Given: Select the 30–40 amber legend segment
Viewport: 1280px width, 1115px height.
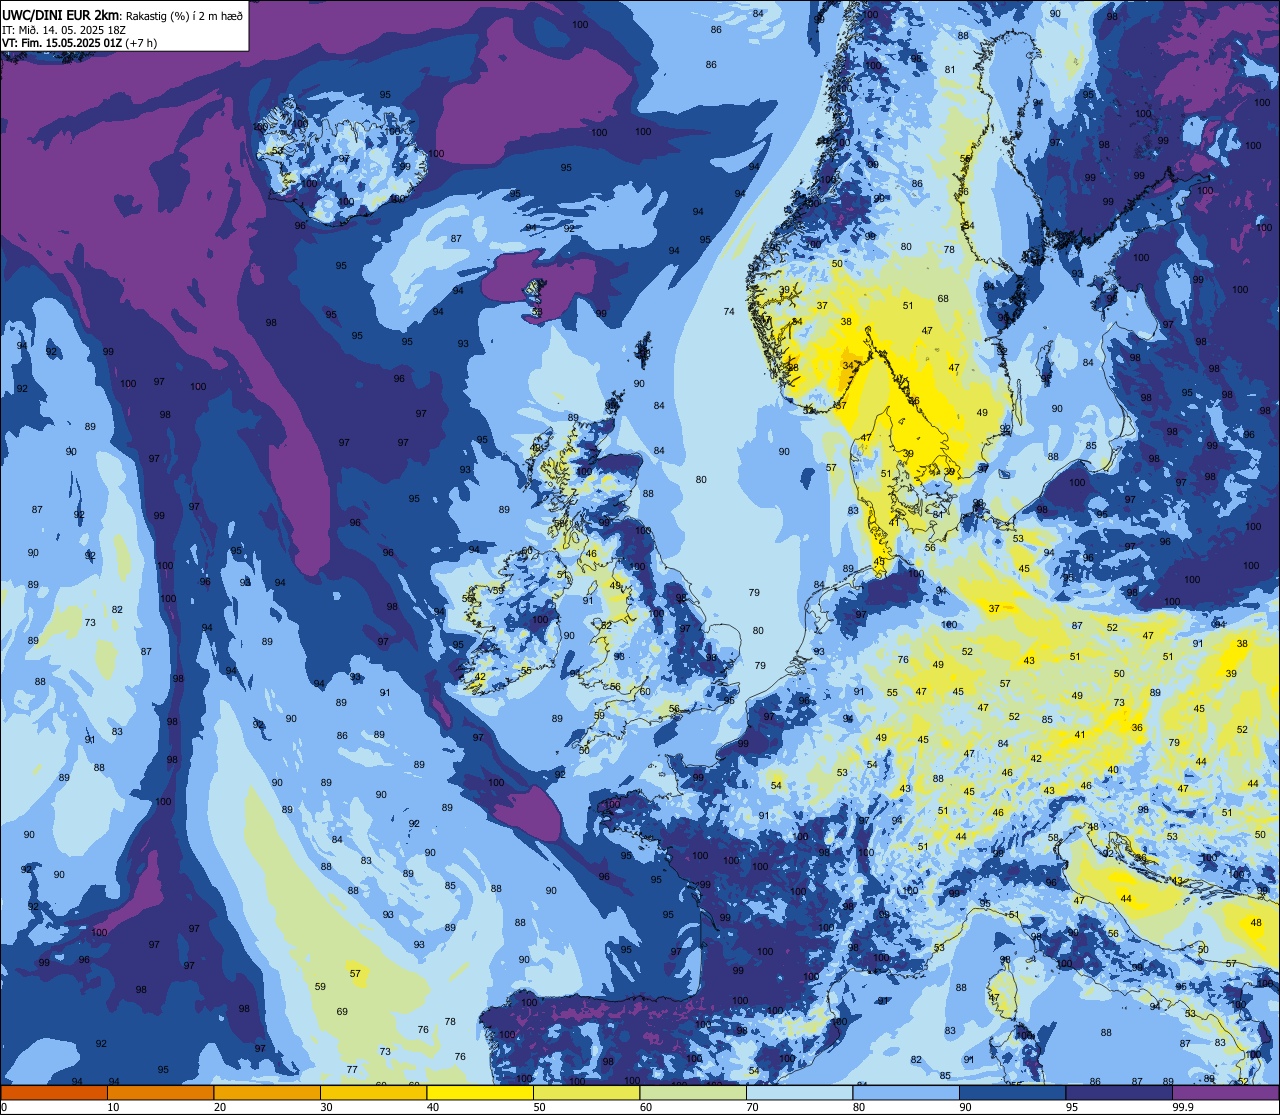Looking at the screenshot, I should [x=373, y=1092].
